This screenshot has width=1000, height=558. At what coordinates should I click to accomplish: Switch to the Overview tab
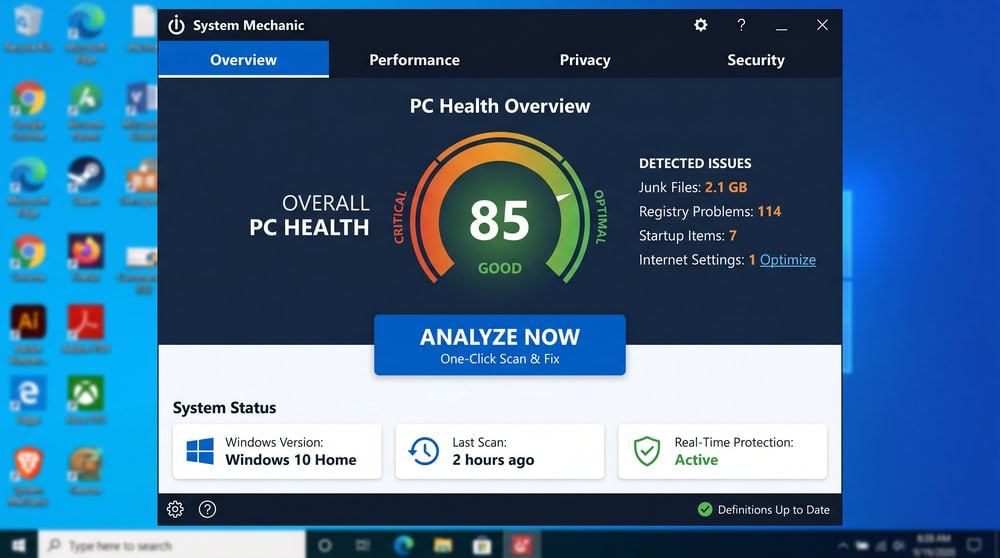[x=244, y=59]
